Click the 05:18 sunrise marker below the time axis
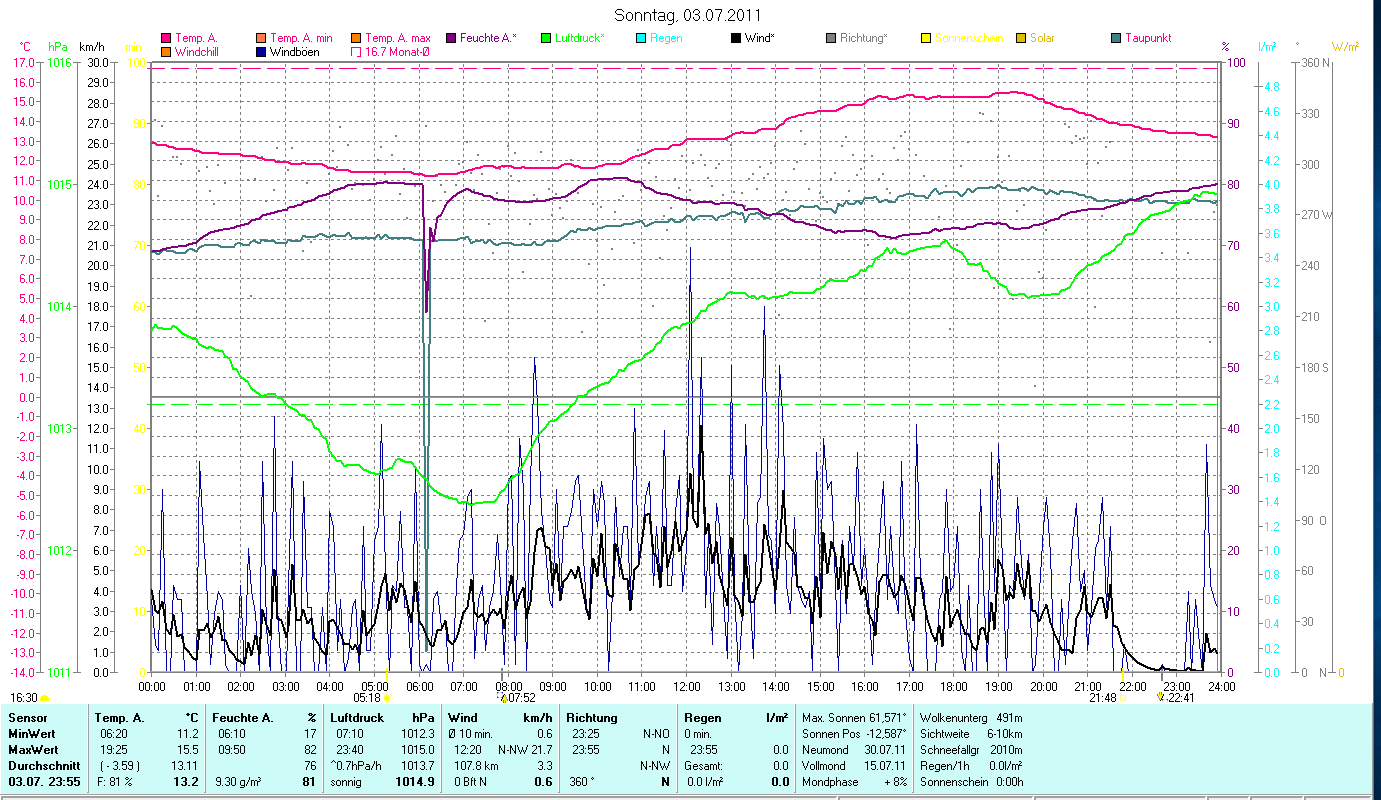Viewport: 1381px width, 800px height. pos(368,697)
